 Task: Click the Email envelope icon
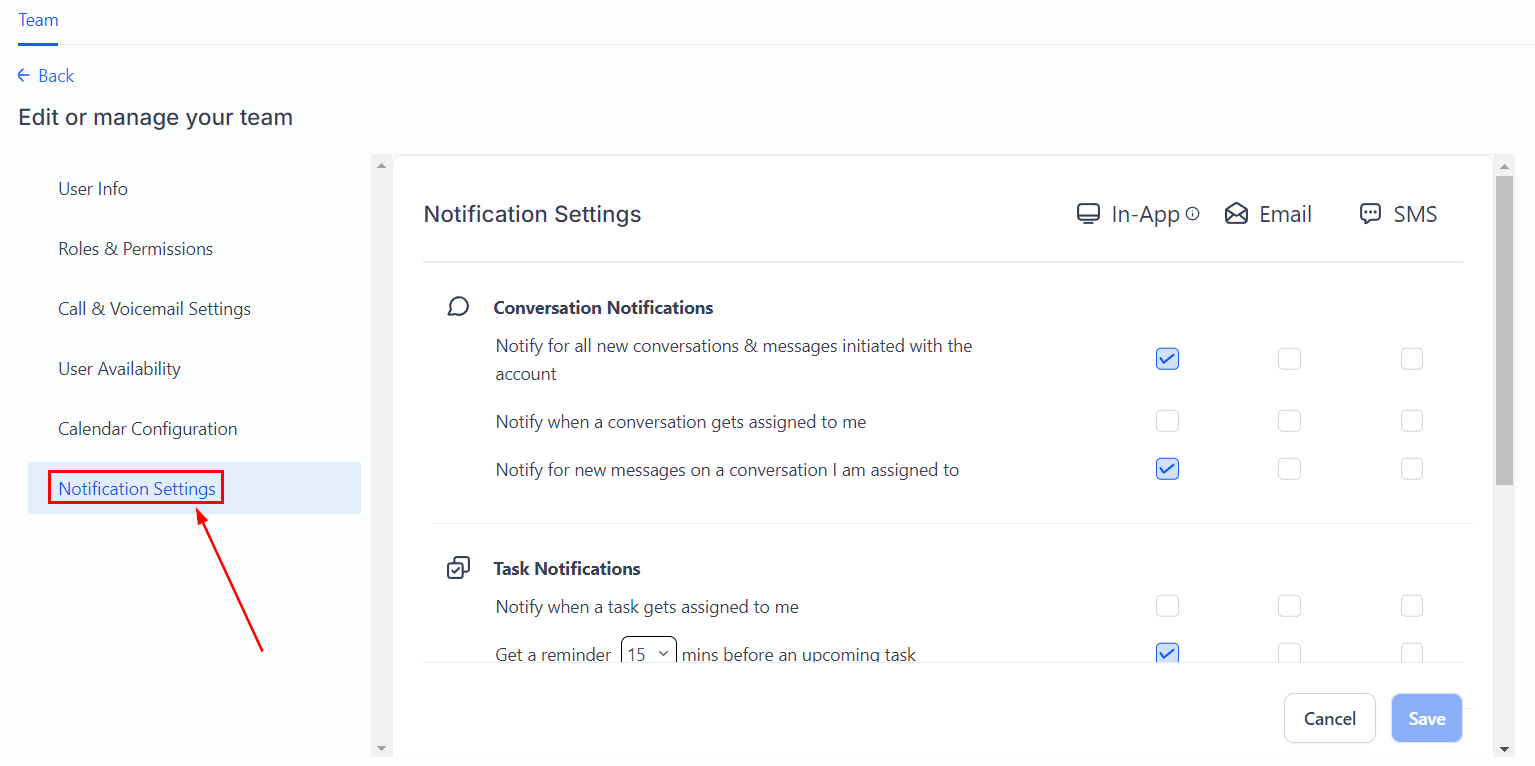[x=1237, y=214]
